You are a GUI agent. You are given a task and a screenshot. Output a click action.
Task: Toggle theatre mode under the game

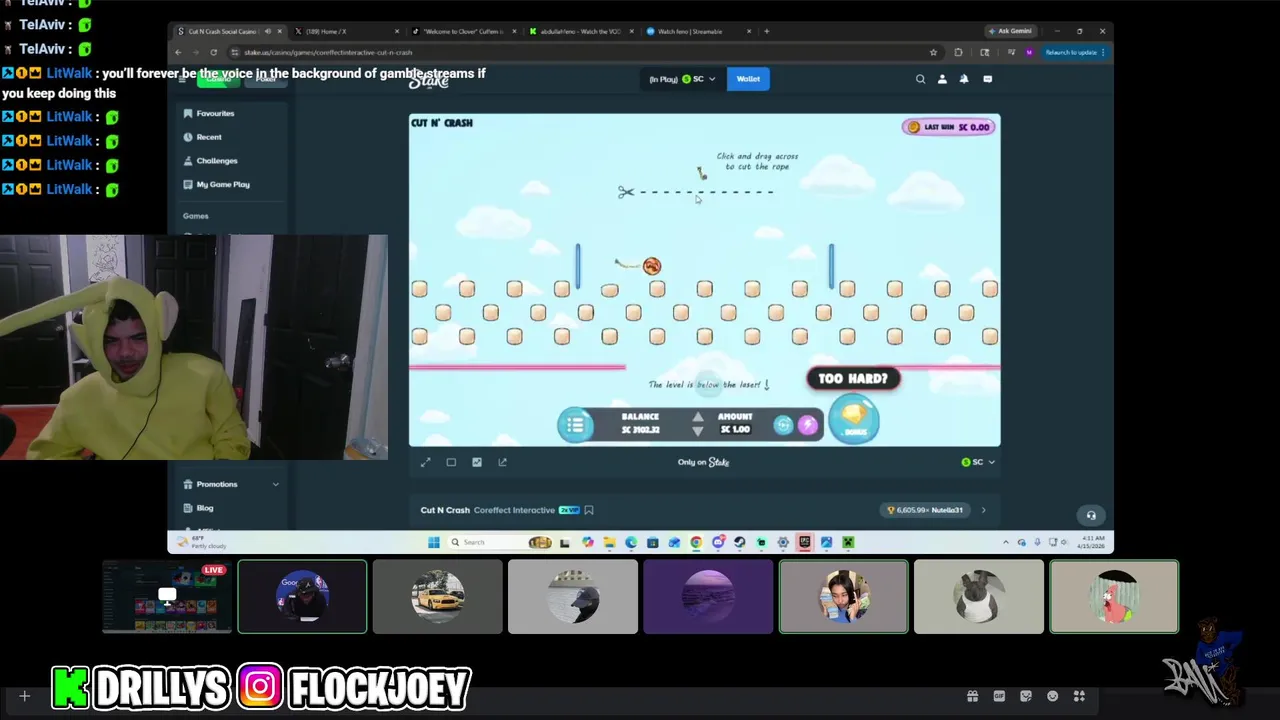pos(451,462)
